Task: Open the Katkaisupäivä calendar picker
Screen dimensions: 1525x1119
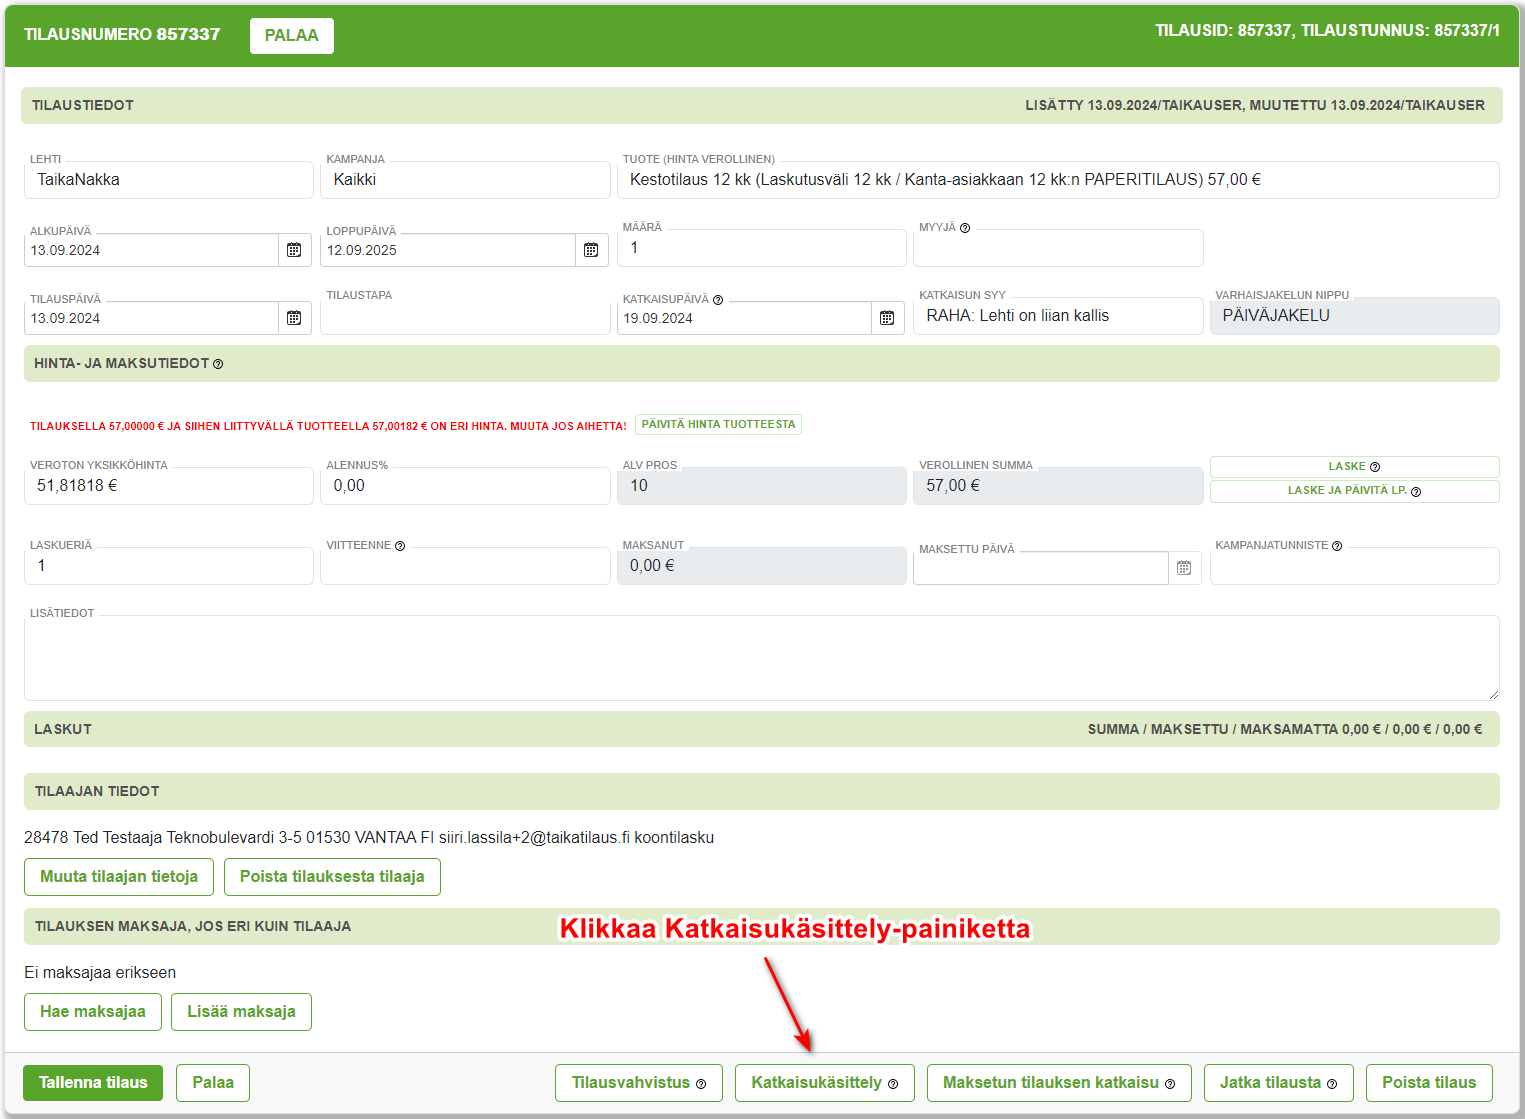Action: tap(887, 318)
